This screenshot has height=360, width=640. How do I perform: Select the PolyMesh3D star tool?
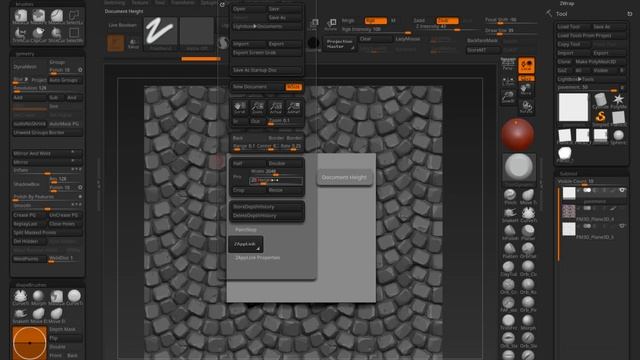point(618,100)
